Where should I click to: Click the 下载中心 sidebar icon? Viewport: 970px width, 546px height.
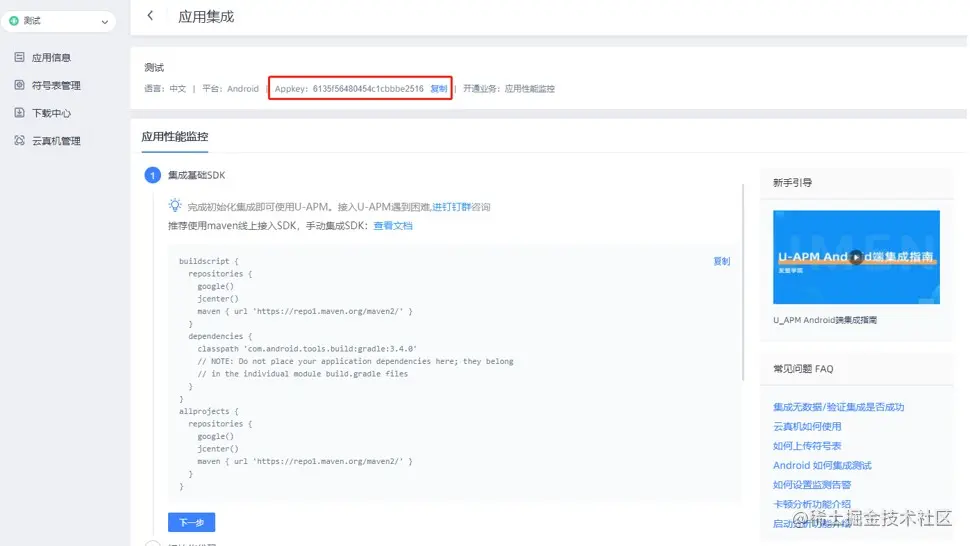click(19, 113)
